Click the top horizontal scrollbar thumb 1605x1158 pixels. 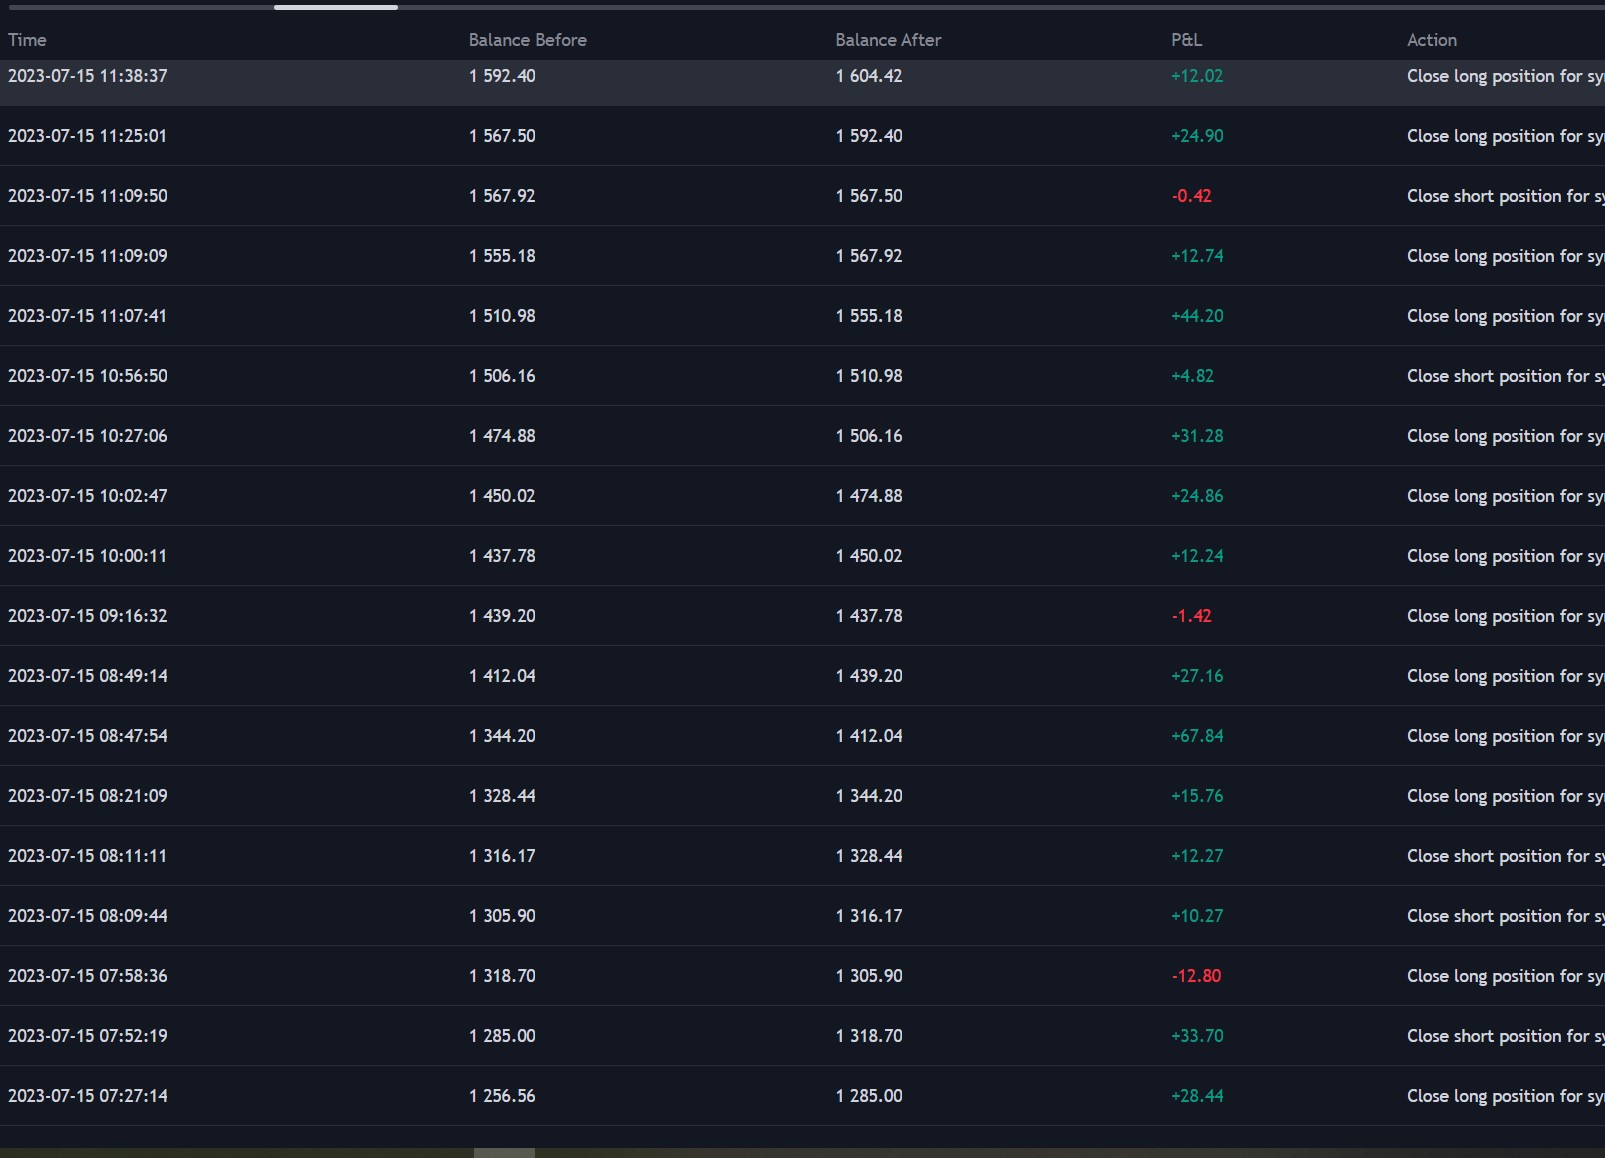click(336, 7)
